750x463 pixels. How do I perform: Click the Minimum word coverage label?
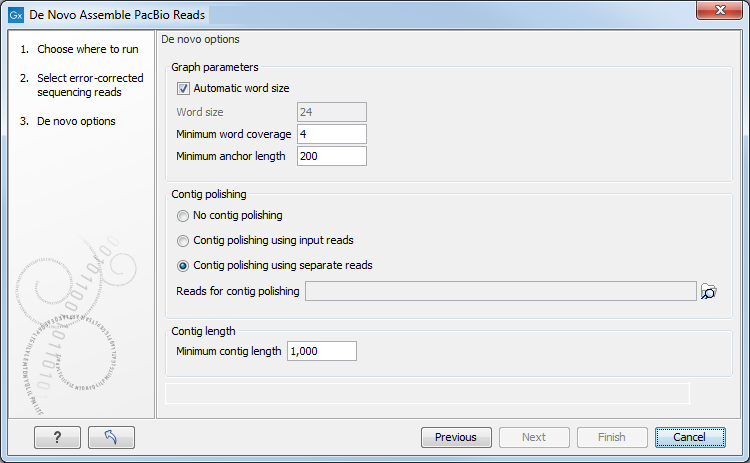234,134
